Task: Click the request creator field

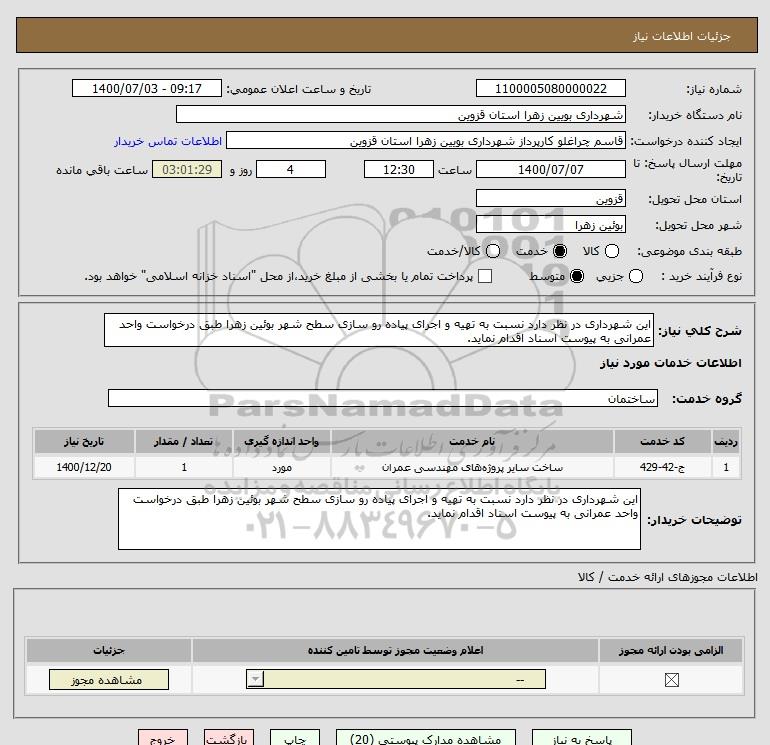Action: (426, 140)
